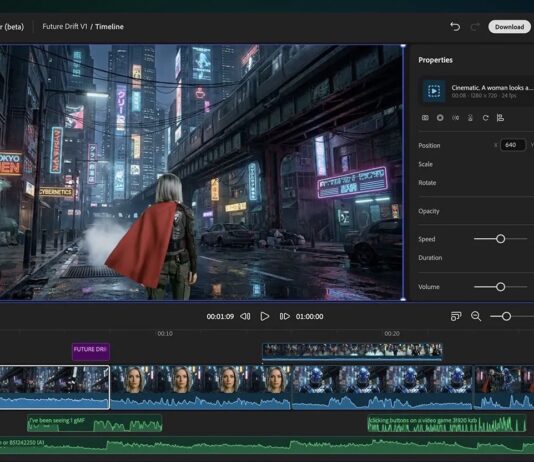Play the timeline preview
The height and width of the screenshot is (462, 534).
(265, 316)
